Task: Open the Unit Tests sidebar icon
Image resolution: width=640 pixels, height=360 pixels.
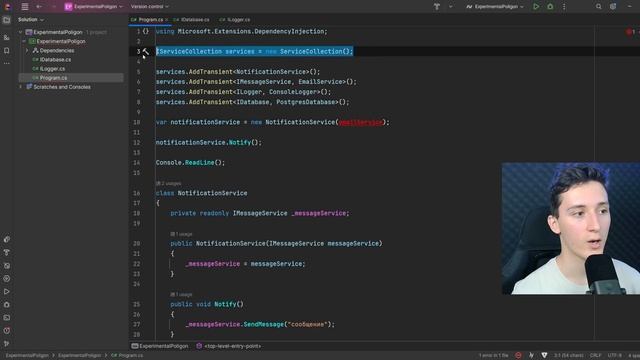Action: (7, 266)
